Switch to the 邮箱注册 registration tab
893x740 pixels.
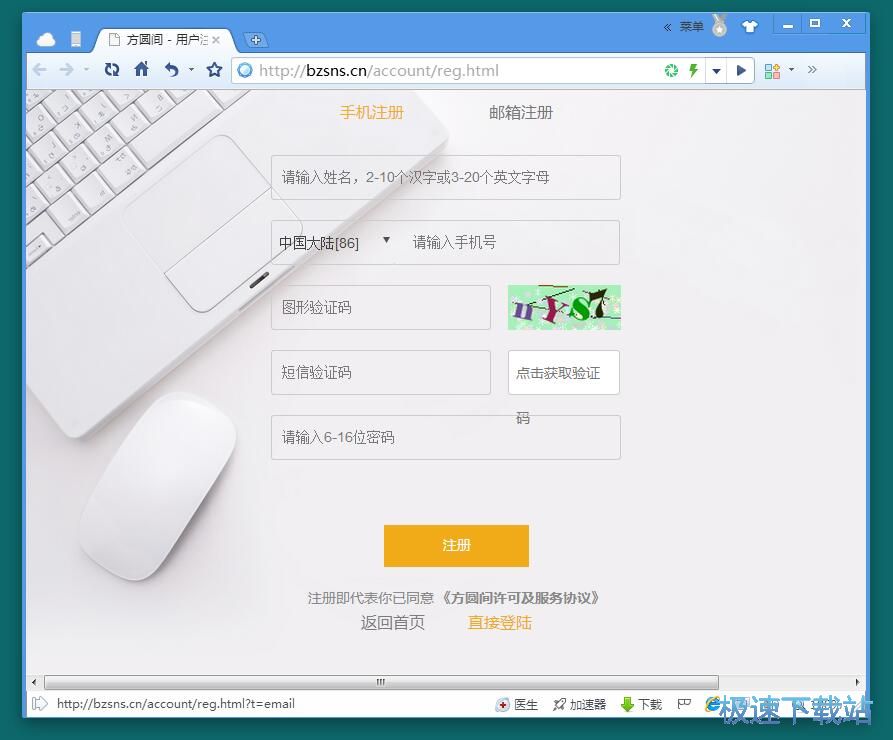tap(520, 112)
